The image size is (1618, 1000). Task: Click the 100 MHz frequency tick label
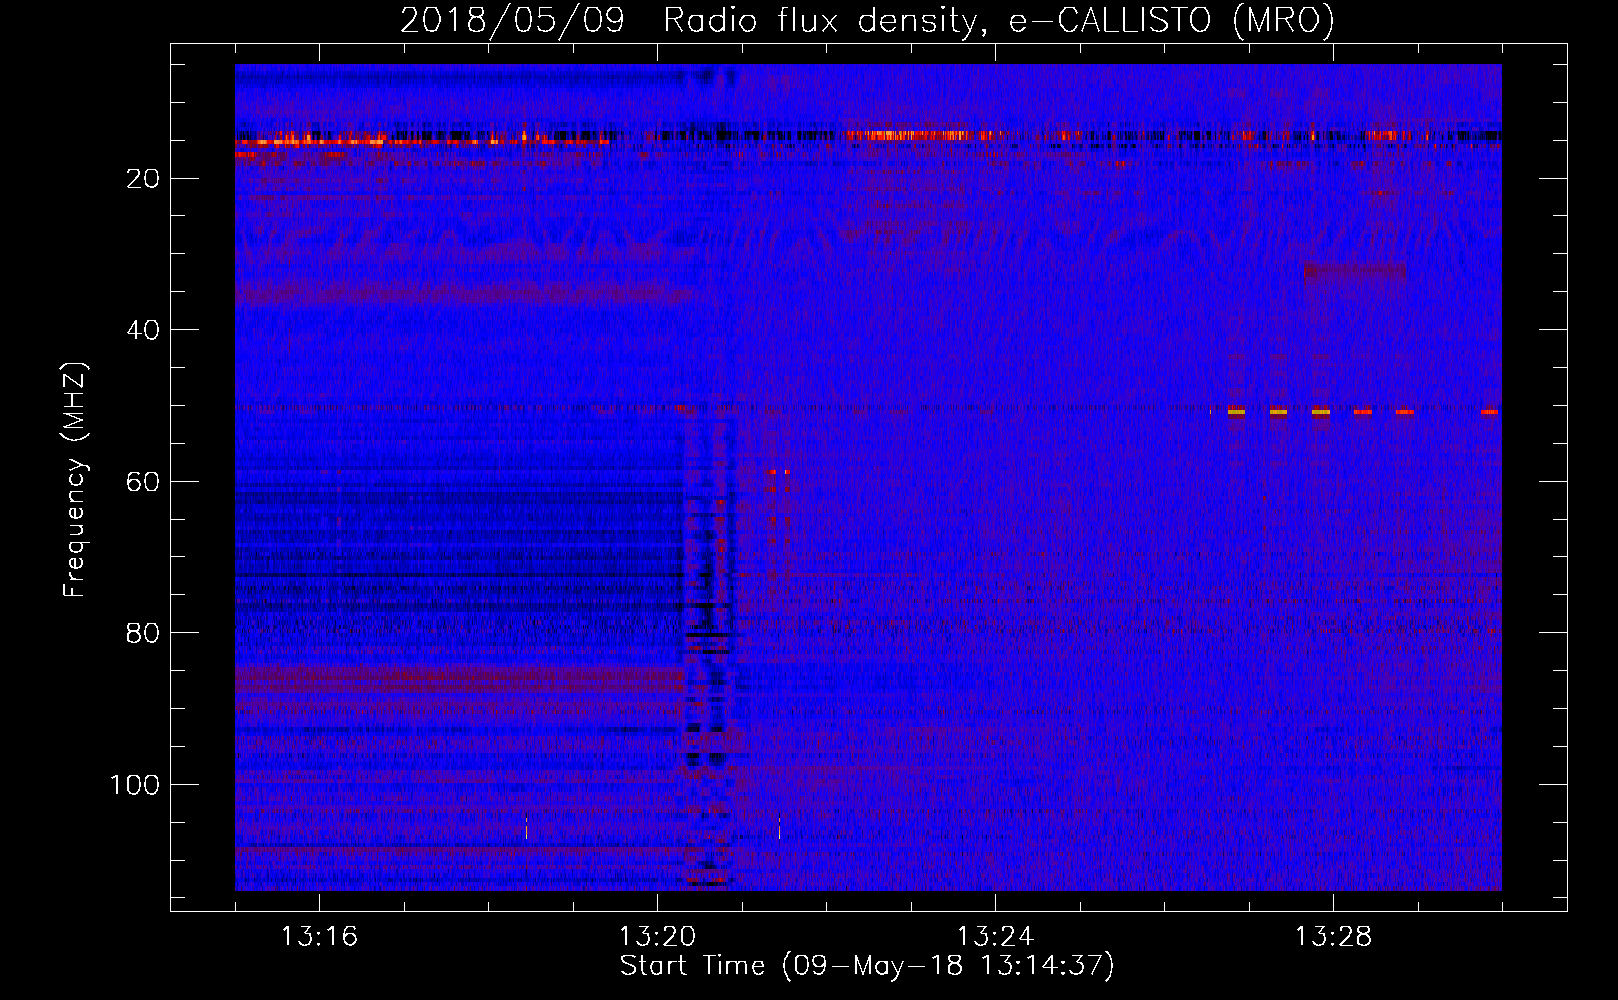(135, 785)
